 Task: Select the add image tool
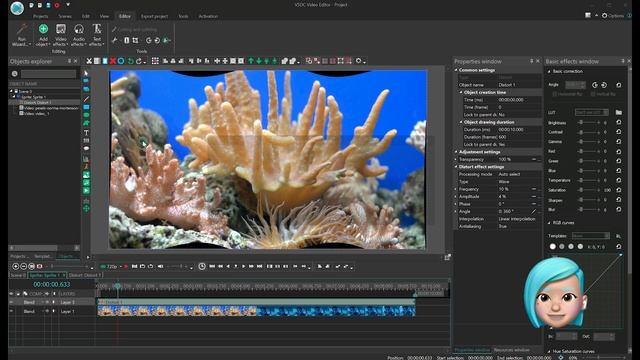pyautogui.click(x=86, y=175)
